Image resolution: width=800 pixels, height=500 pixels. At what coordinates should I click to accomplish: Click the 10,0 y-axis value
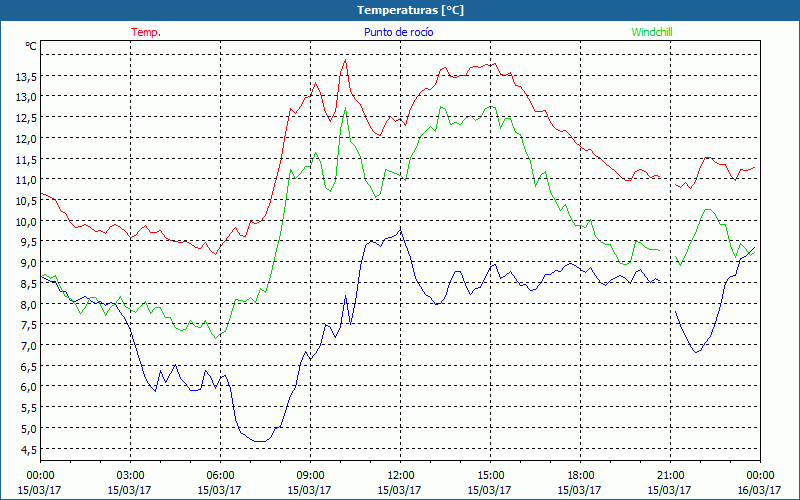pos(26,221)
